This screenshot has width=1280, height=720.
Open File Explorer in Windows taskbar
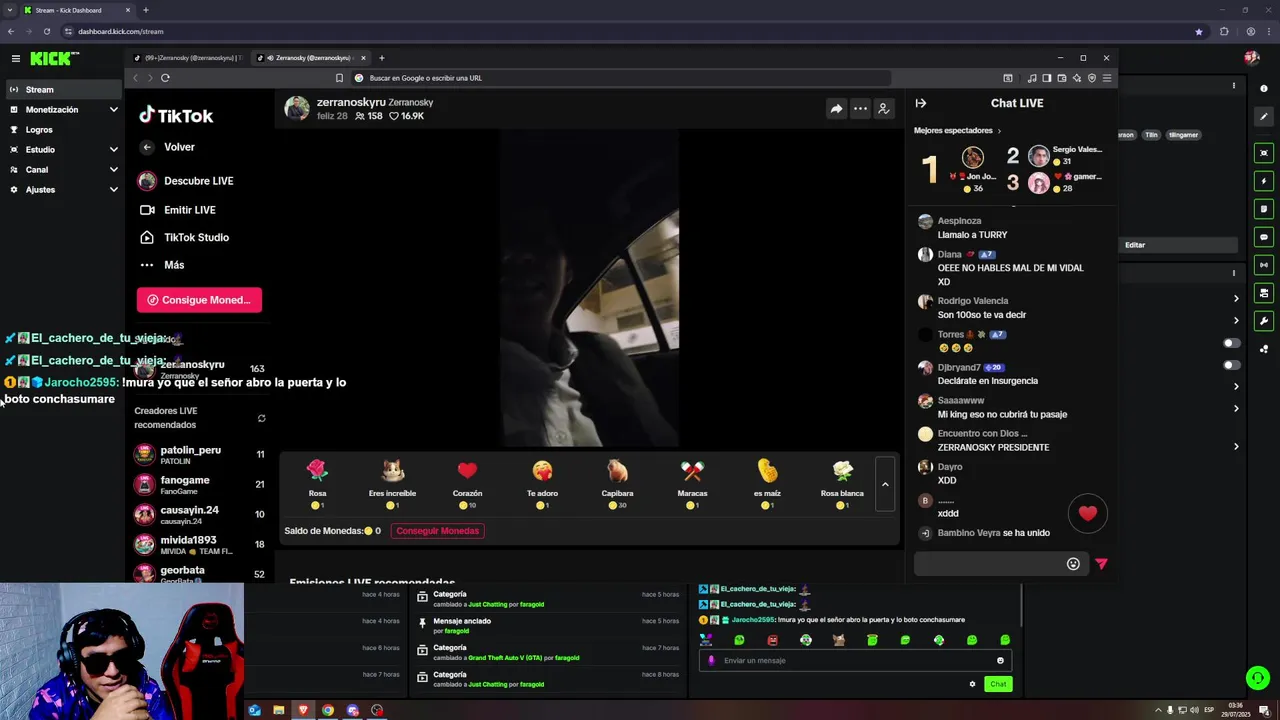coord(278,711)
